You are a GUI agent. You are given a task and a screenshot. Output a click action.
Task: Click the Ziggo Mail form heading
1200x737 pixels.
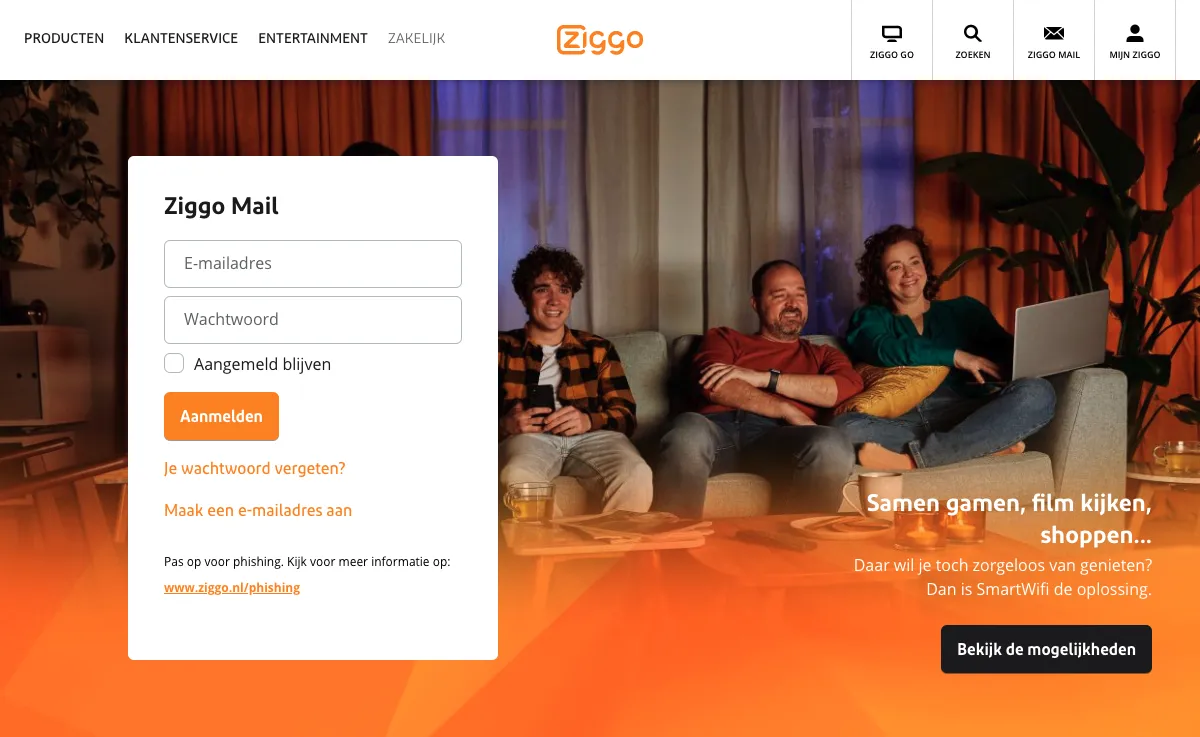pyautogui.click(x=221, y=207)
